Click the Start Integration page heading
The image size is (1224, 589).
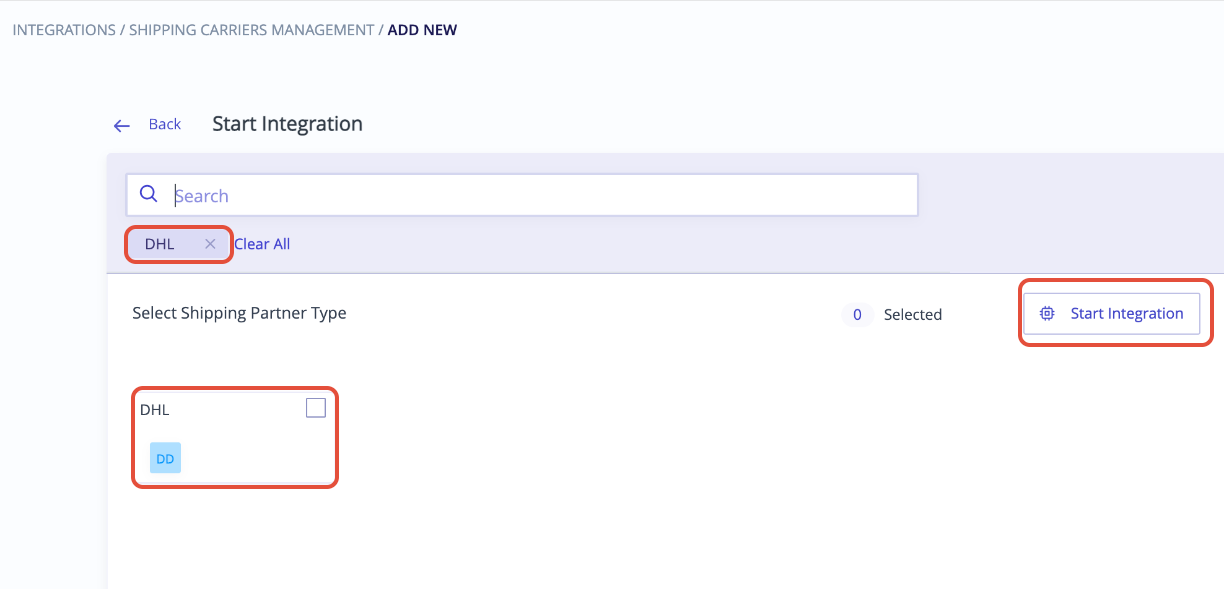pos(287,124)
